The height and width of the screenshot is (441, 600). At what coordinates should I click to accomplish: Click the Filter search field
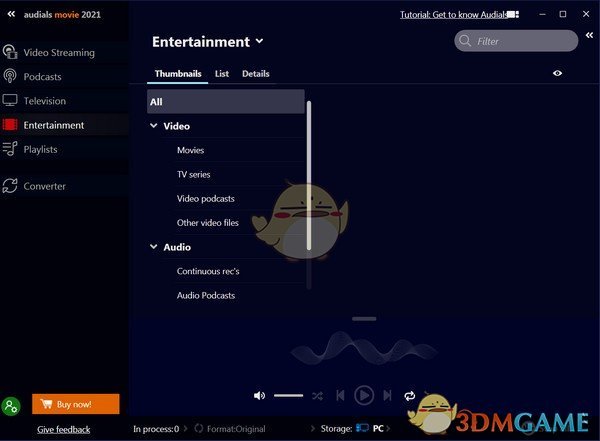[516, 41]
